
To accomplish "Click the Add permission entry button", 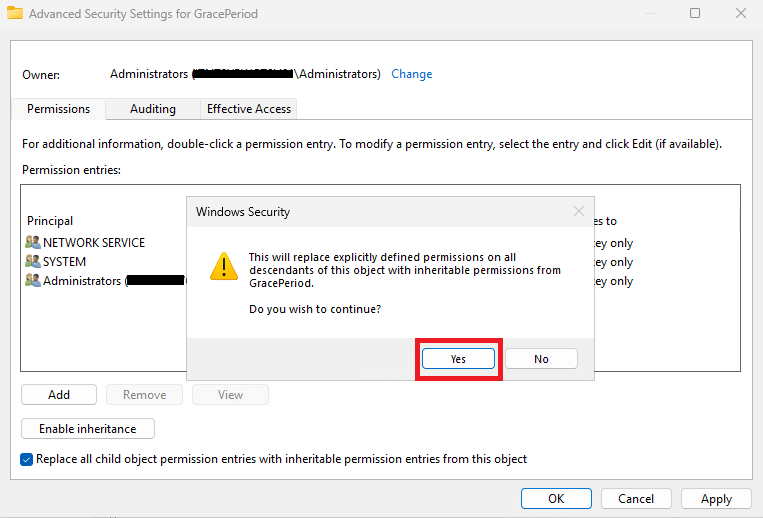I will [59, 395].
